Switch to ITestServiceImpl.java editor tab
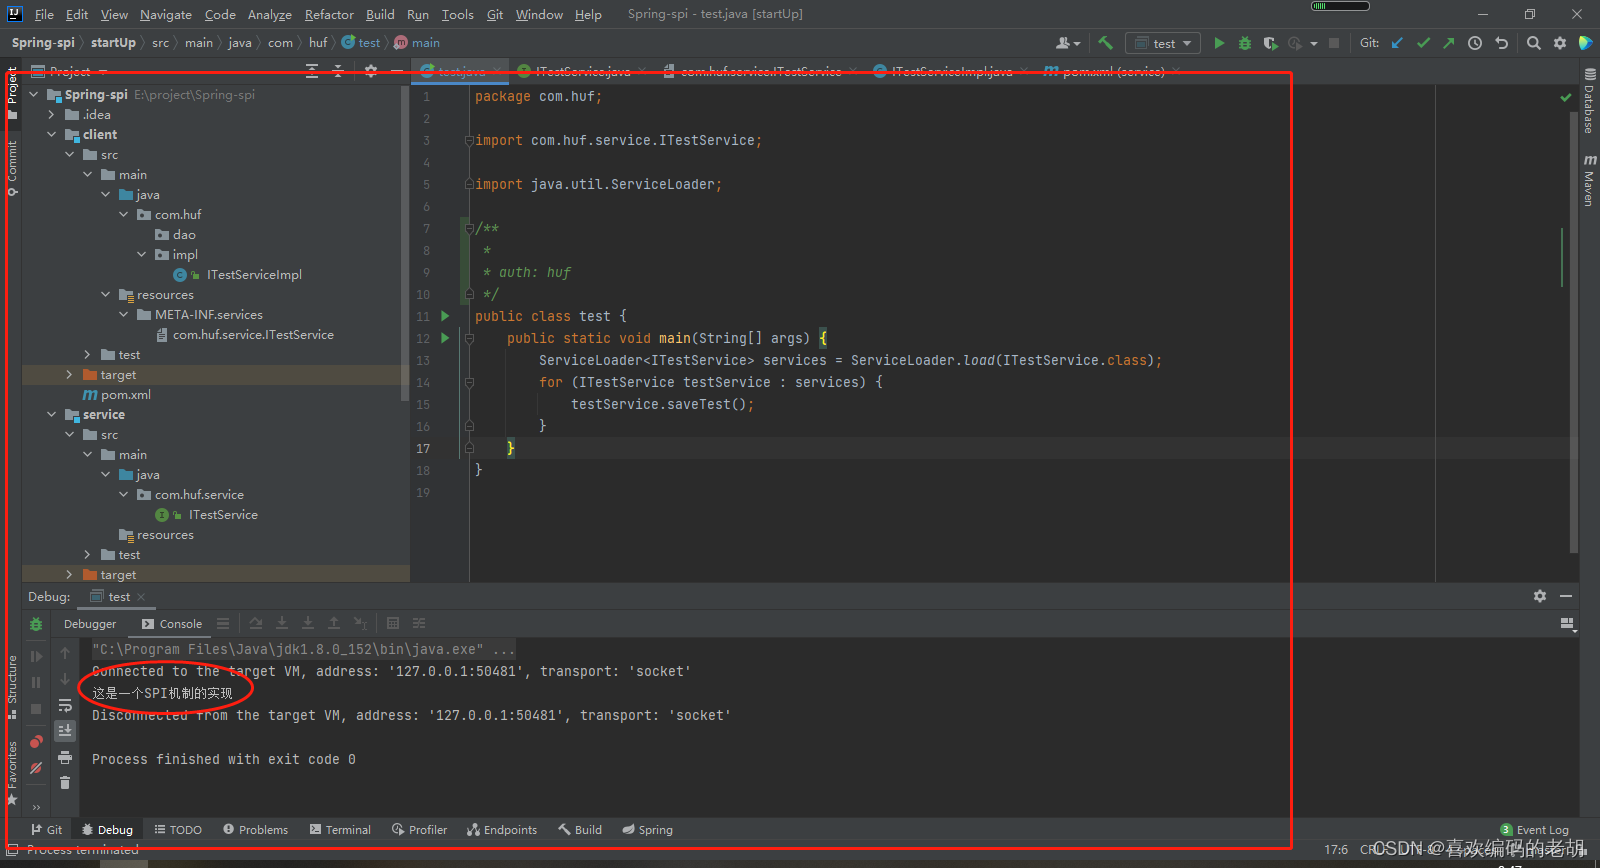 coord(952,71)
